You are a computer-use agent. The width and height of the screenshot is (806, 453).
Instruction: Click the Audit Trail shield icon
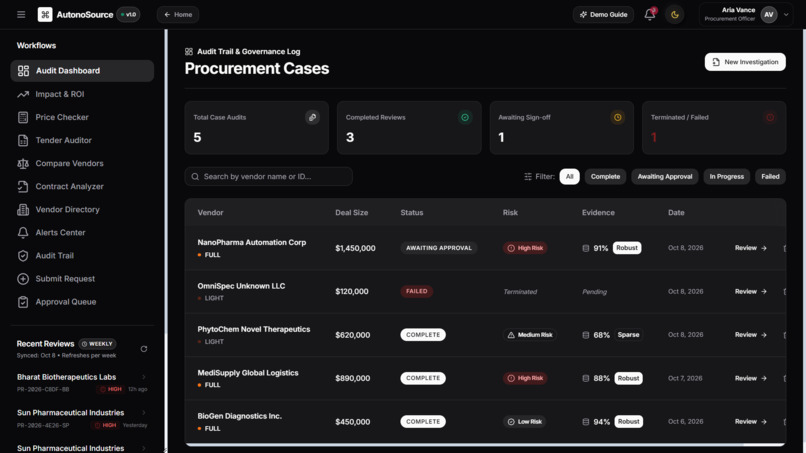click(23, 256)
